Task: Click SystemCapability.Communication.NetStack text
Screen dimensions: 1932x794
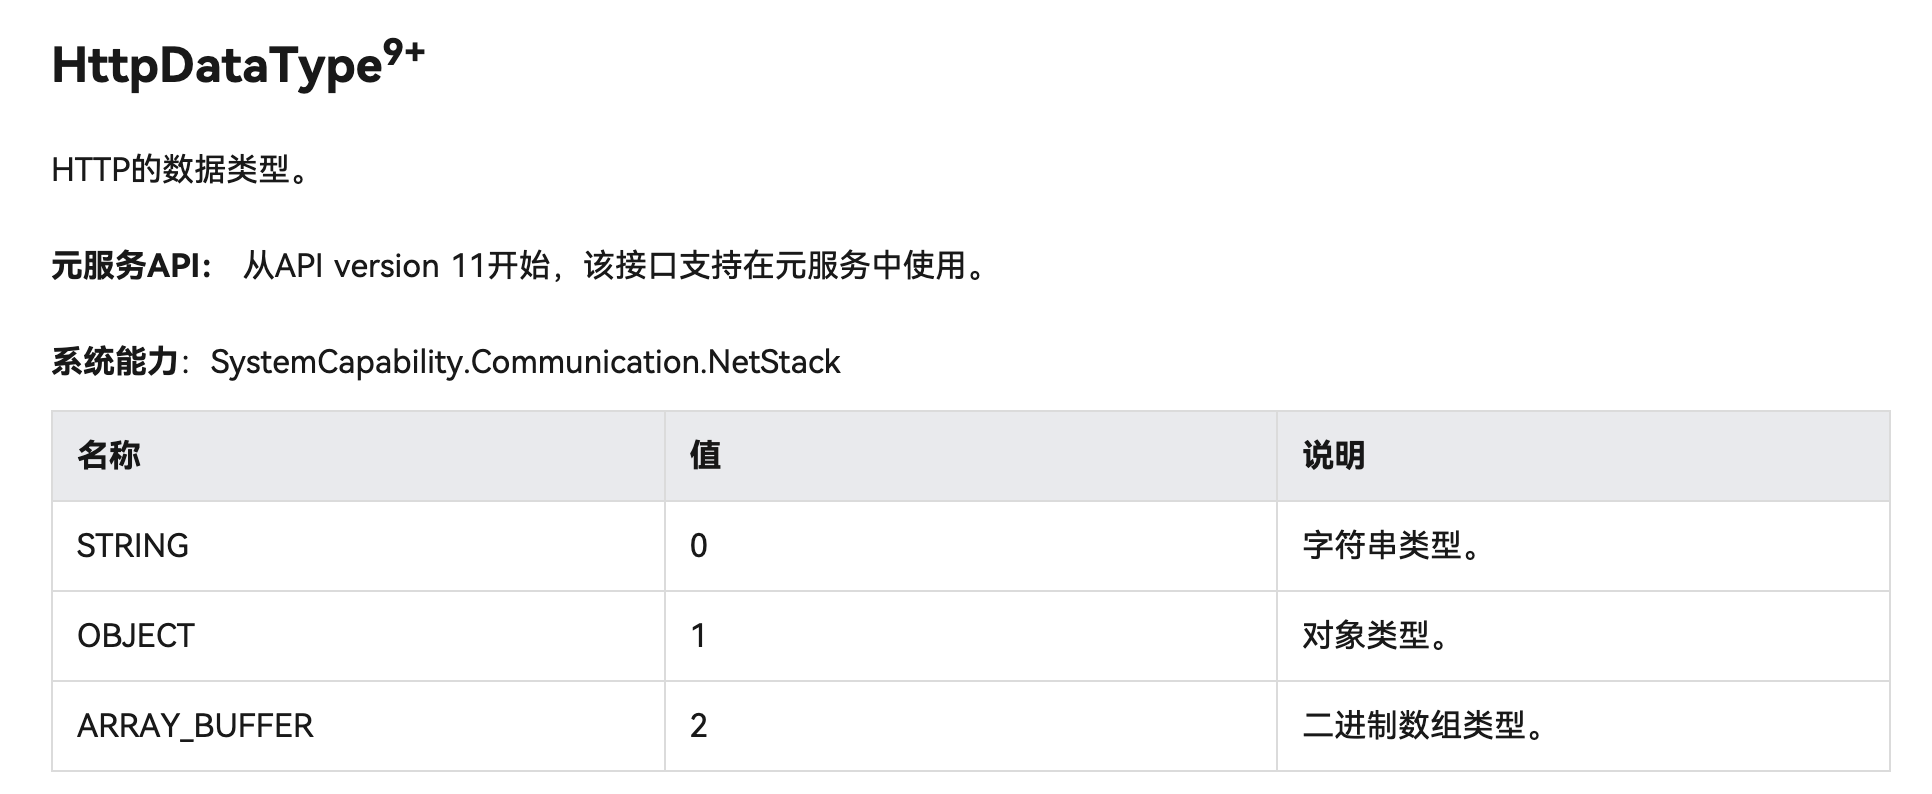Action: coord(525,362)
